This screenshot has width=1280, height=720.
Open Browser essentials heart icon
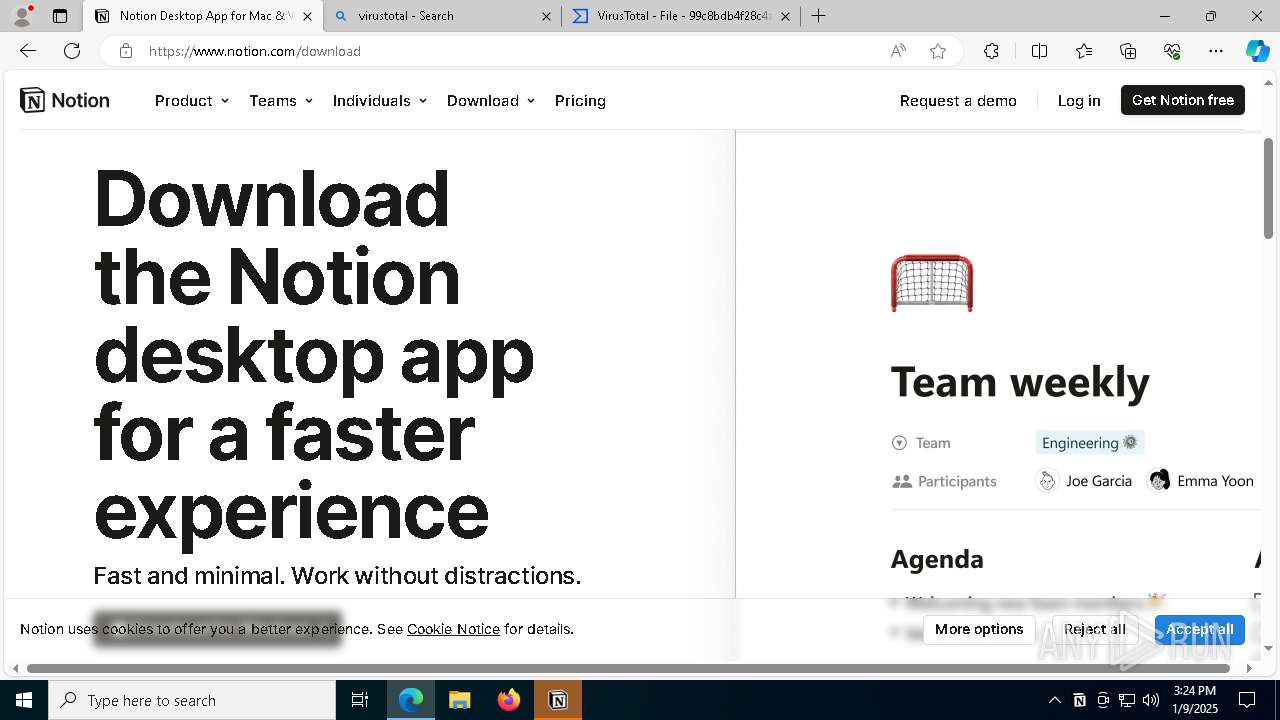tap(1172, 51)
